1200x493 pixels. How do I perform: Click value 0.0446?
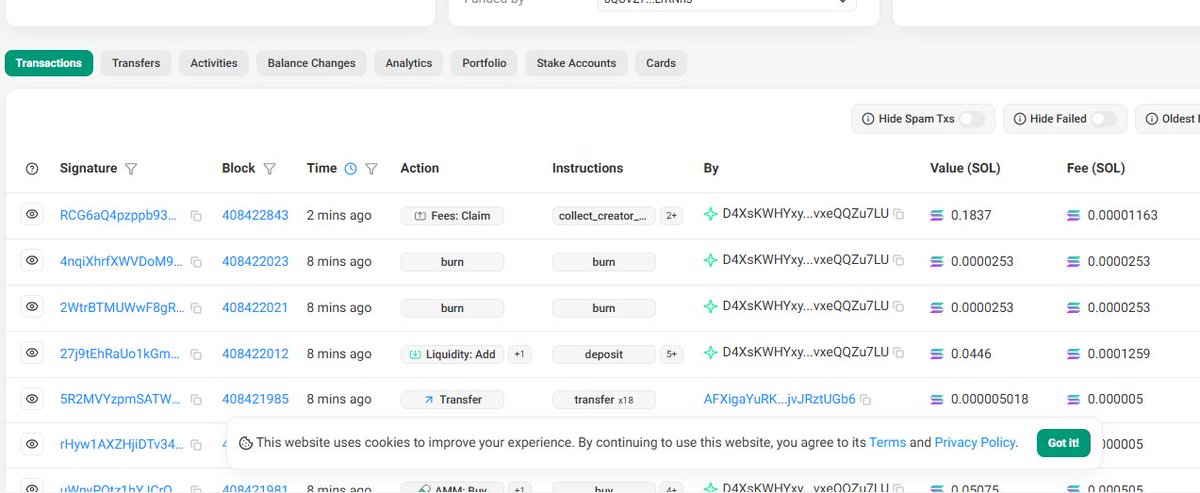970,353
